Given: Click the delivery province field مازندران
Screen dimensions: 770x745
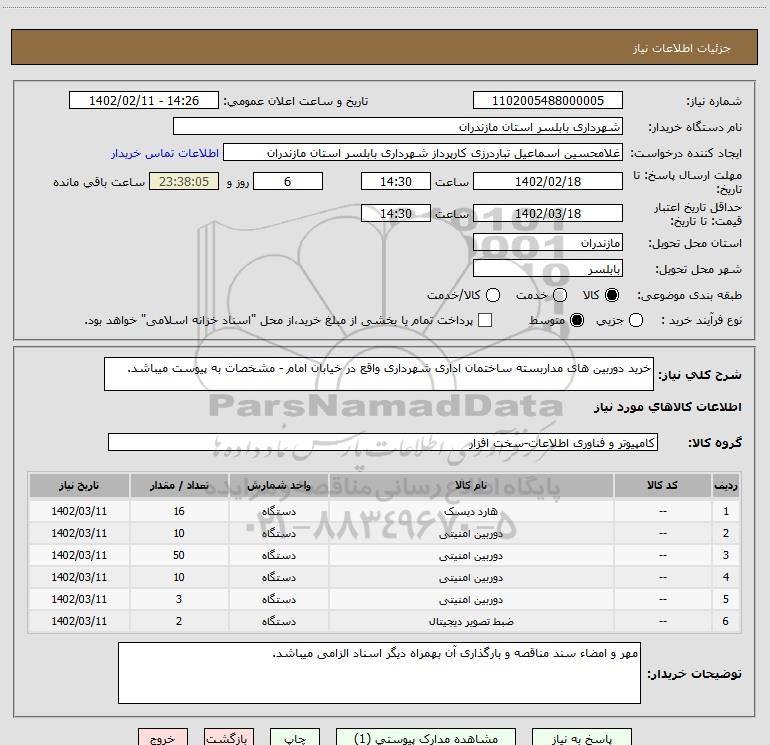Looking at the screenshot, I should (548, 243).
